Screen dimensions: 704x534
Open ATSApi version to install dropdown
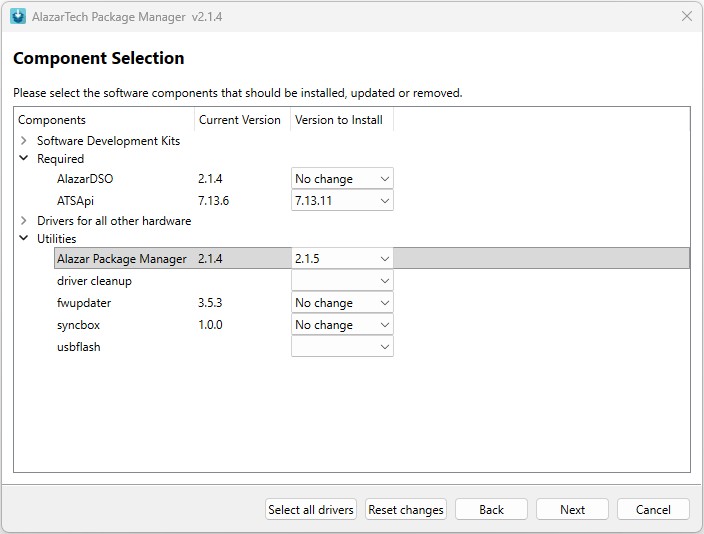[342, 201]
